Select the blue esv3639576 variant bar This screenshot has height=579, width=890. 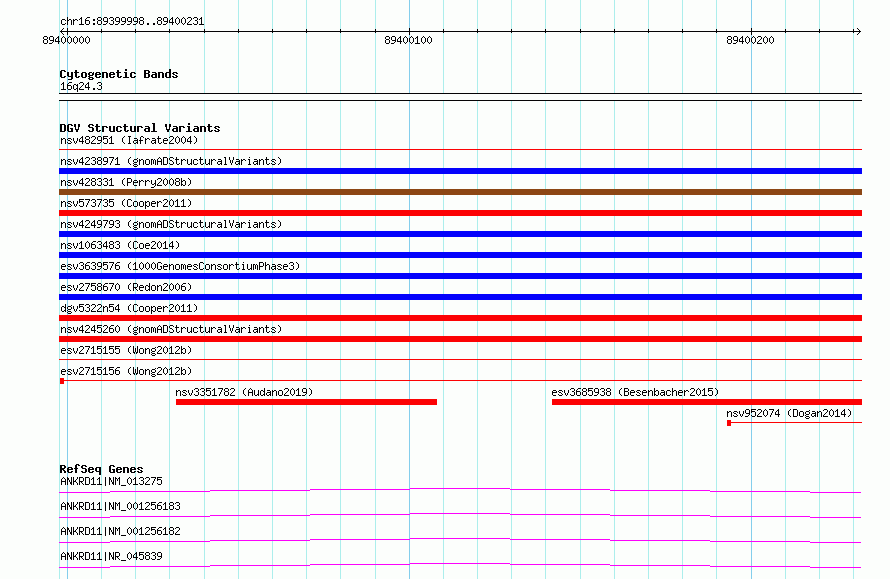(460, 276)
